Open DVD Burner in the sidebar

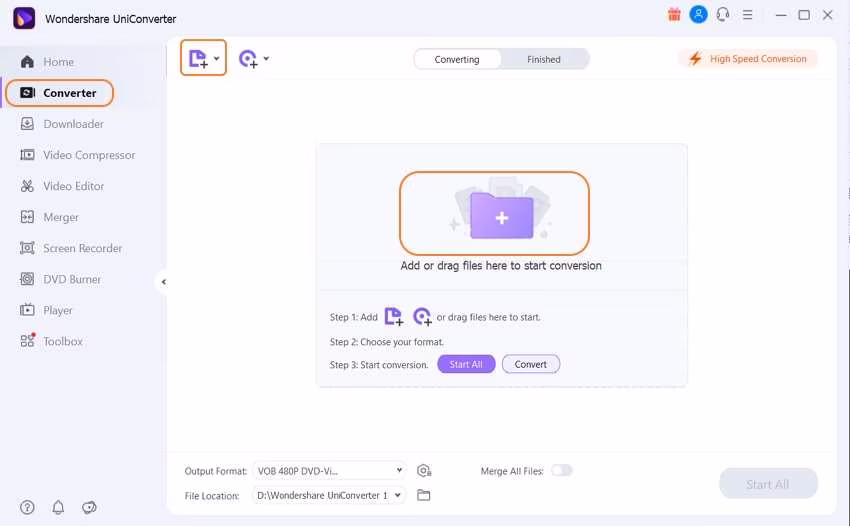pyautogui.click(x=72, y=279)
